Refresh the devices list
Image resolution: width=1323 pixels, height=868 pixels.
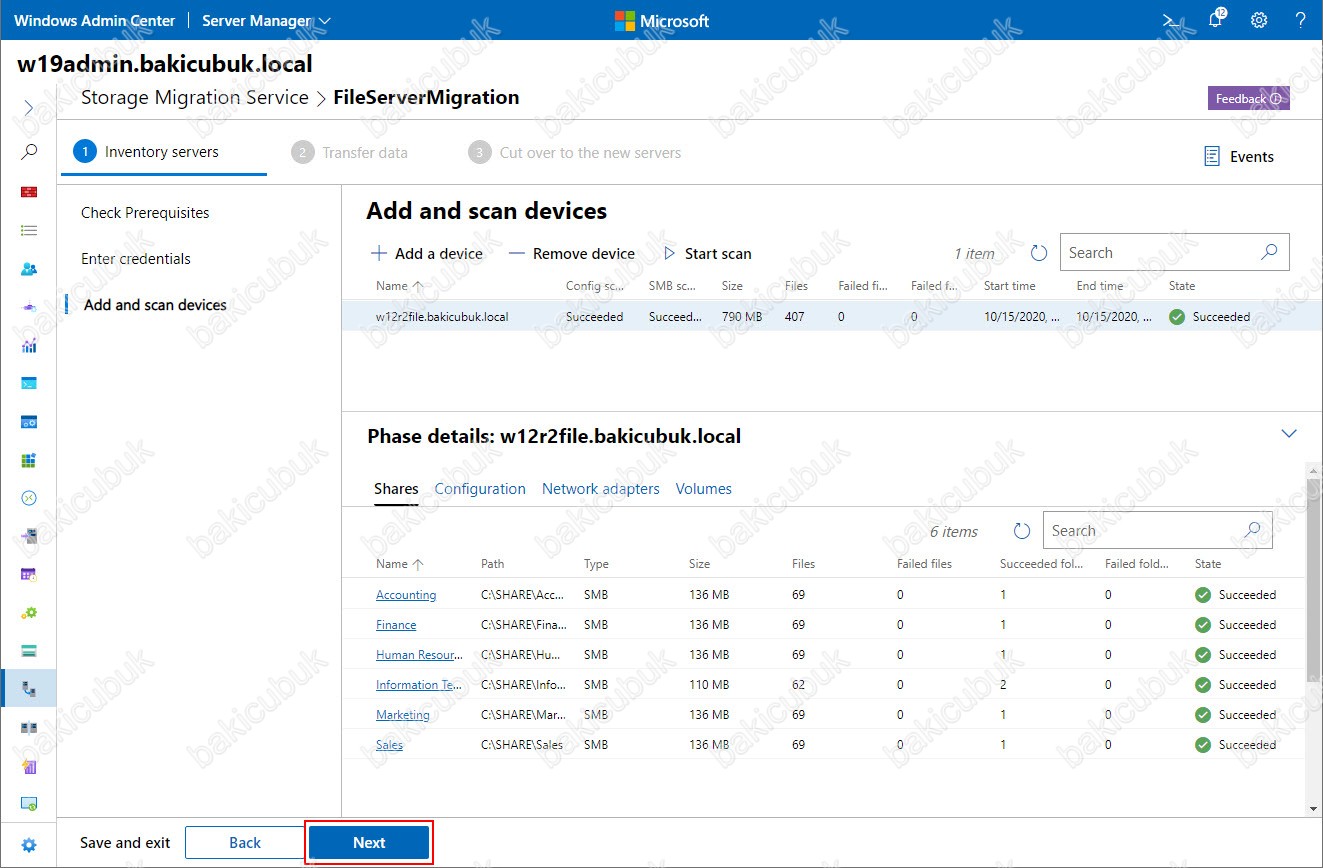coord(1039,254)
